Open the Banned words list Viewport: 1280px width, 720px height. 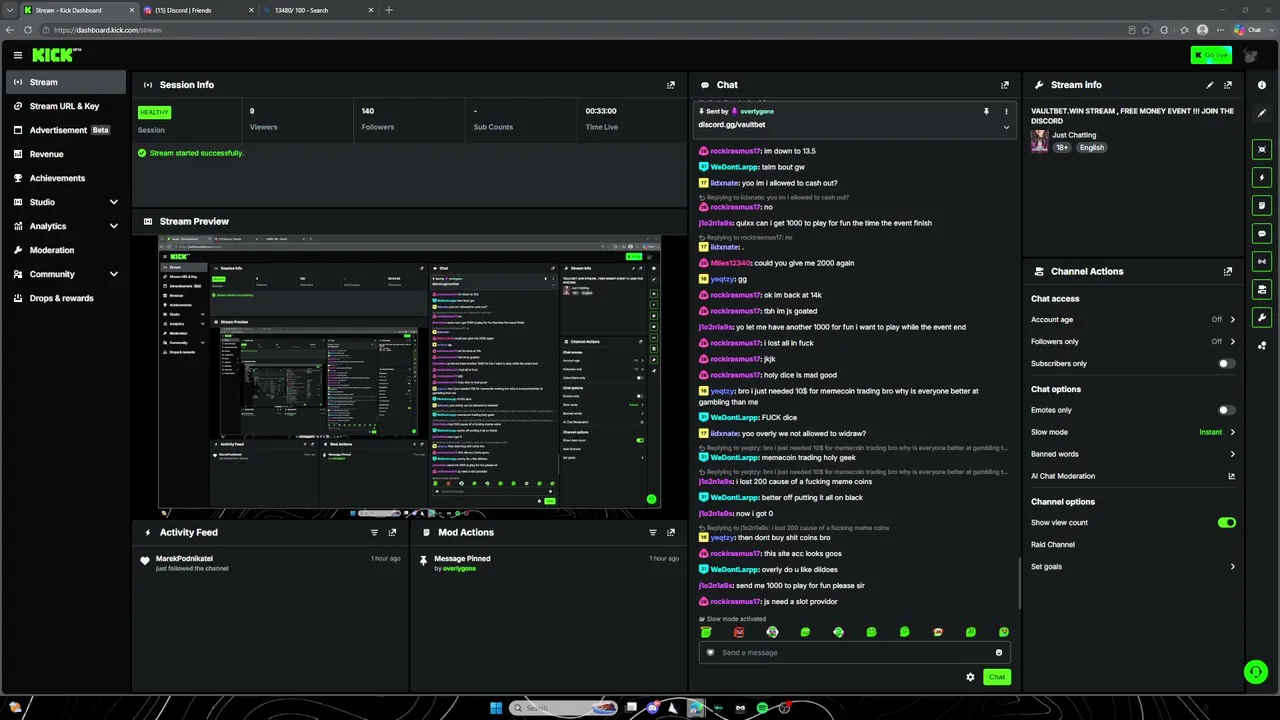tap(1133, 454)
